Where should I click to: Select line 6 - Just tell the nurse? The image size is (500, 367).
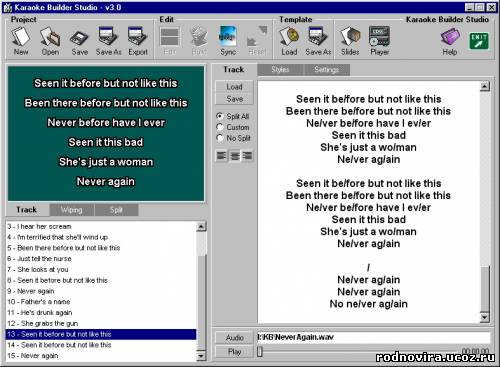point(101,258)
